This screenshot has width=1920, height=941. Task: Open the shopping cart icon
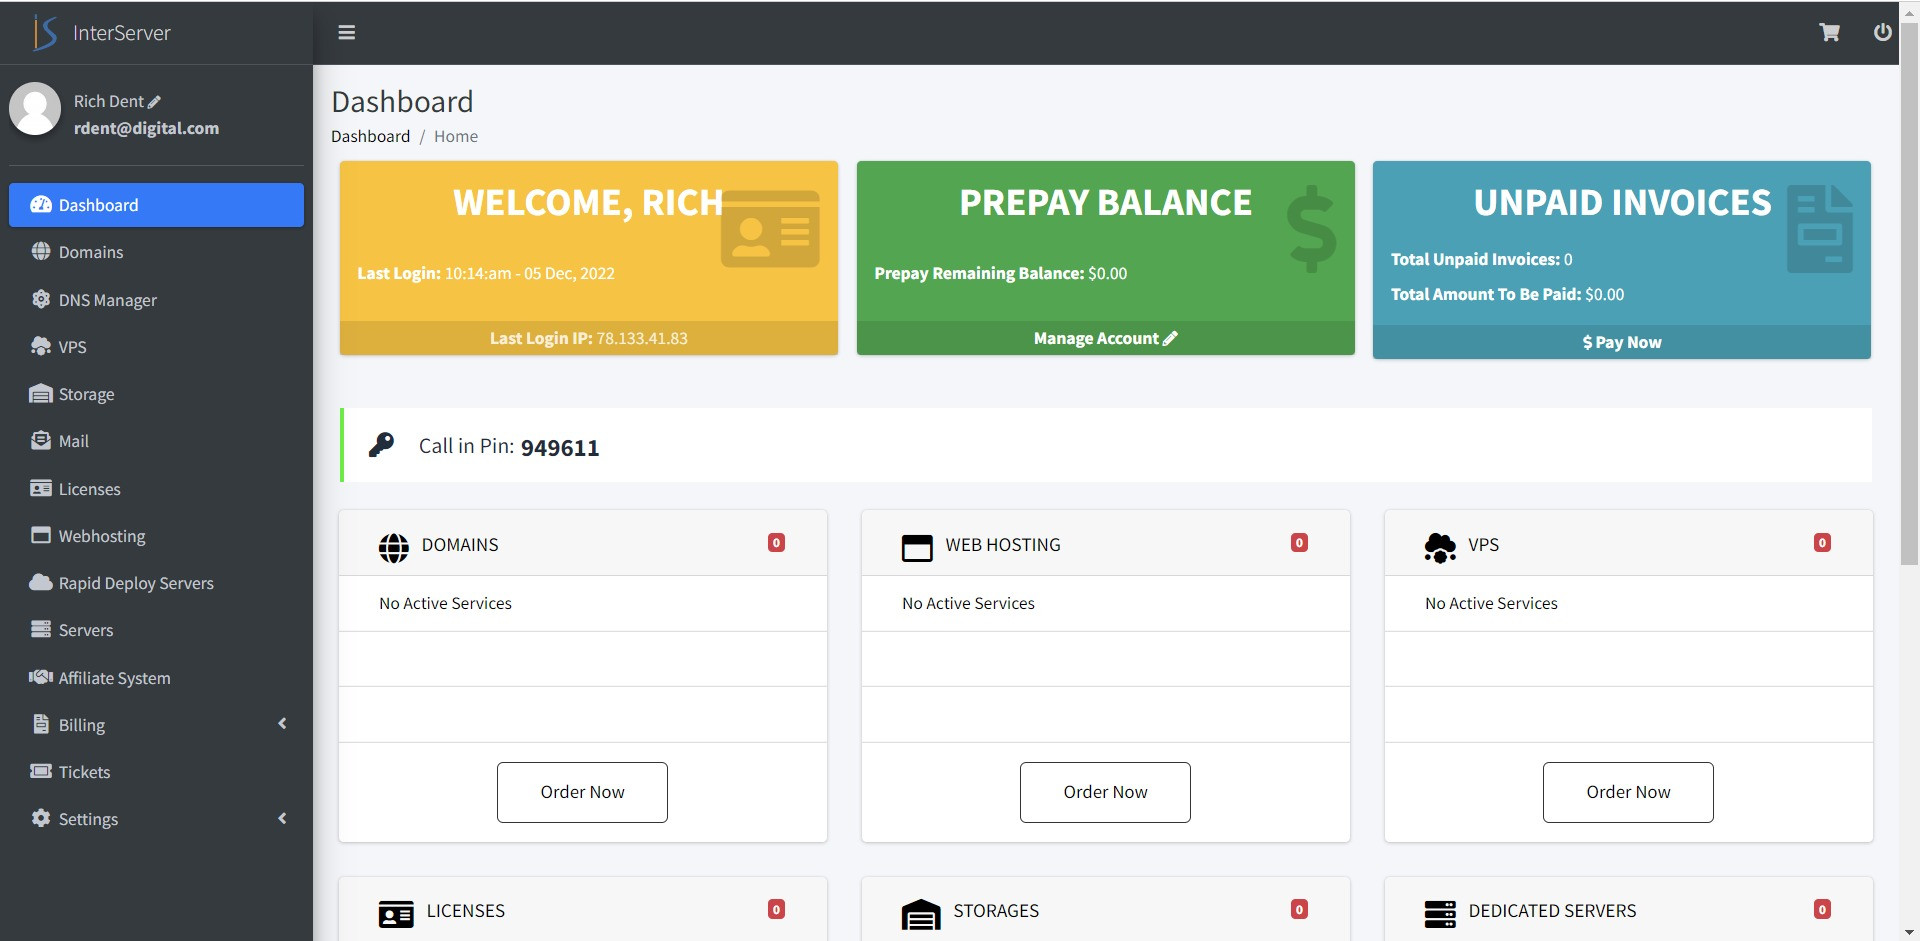pyautogui.click(x=1829, y=33)
